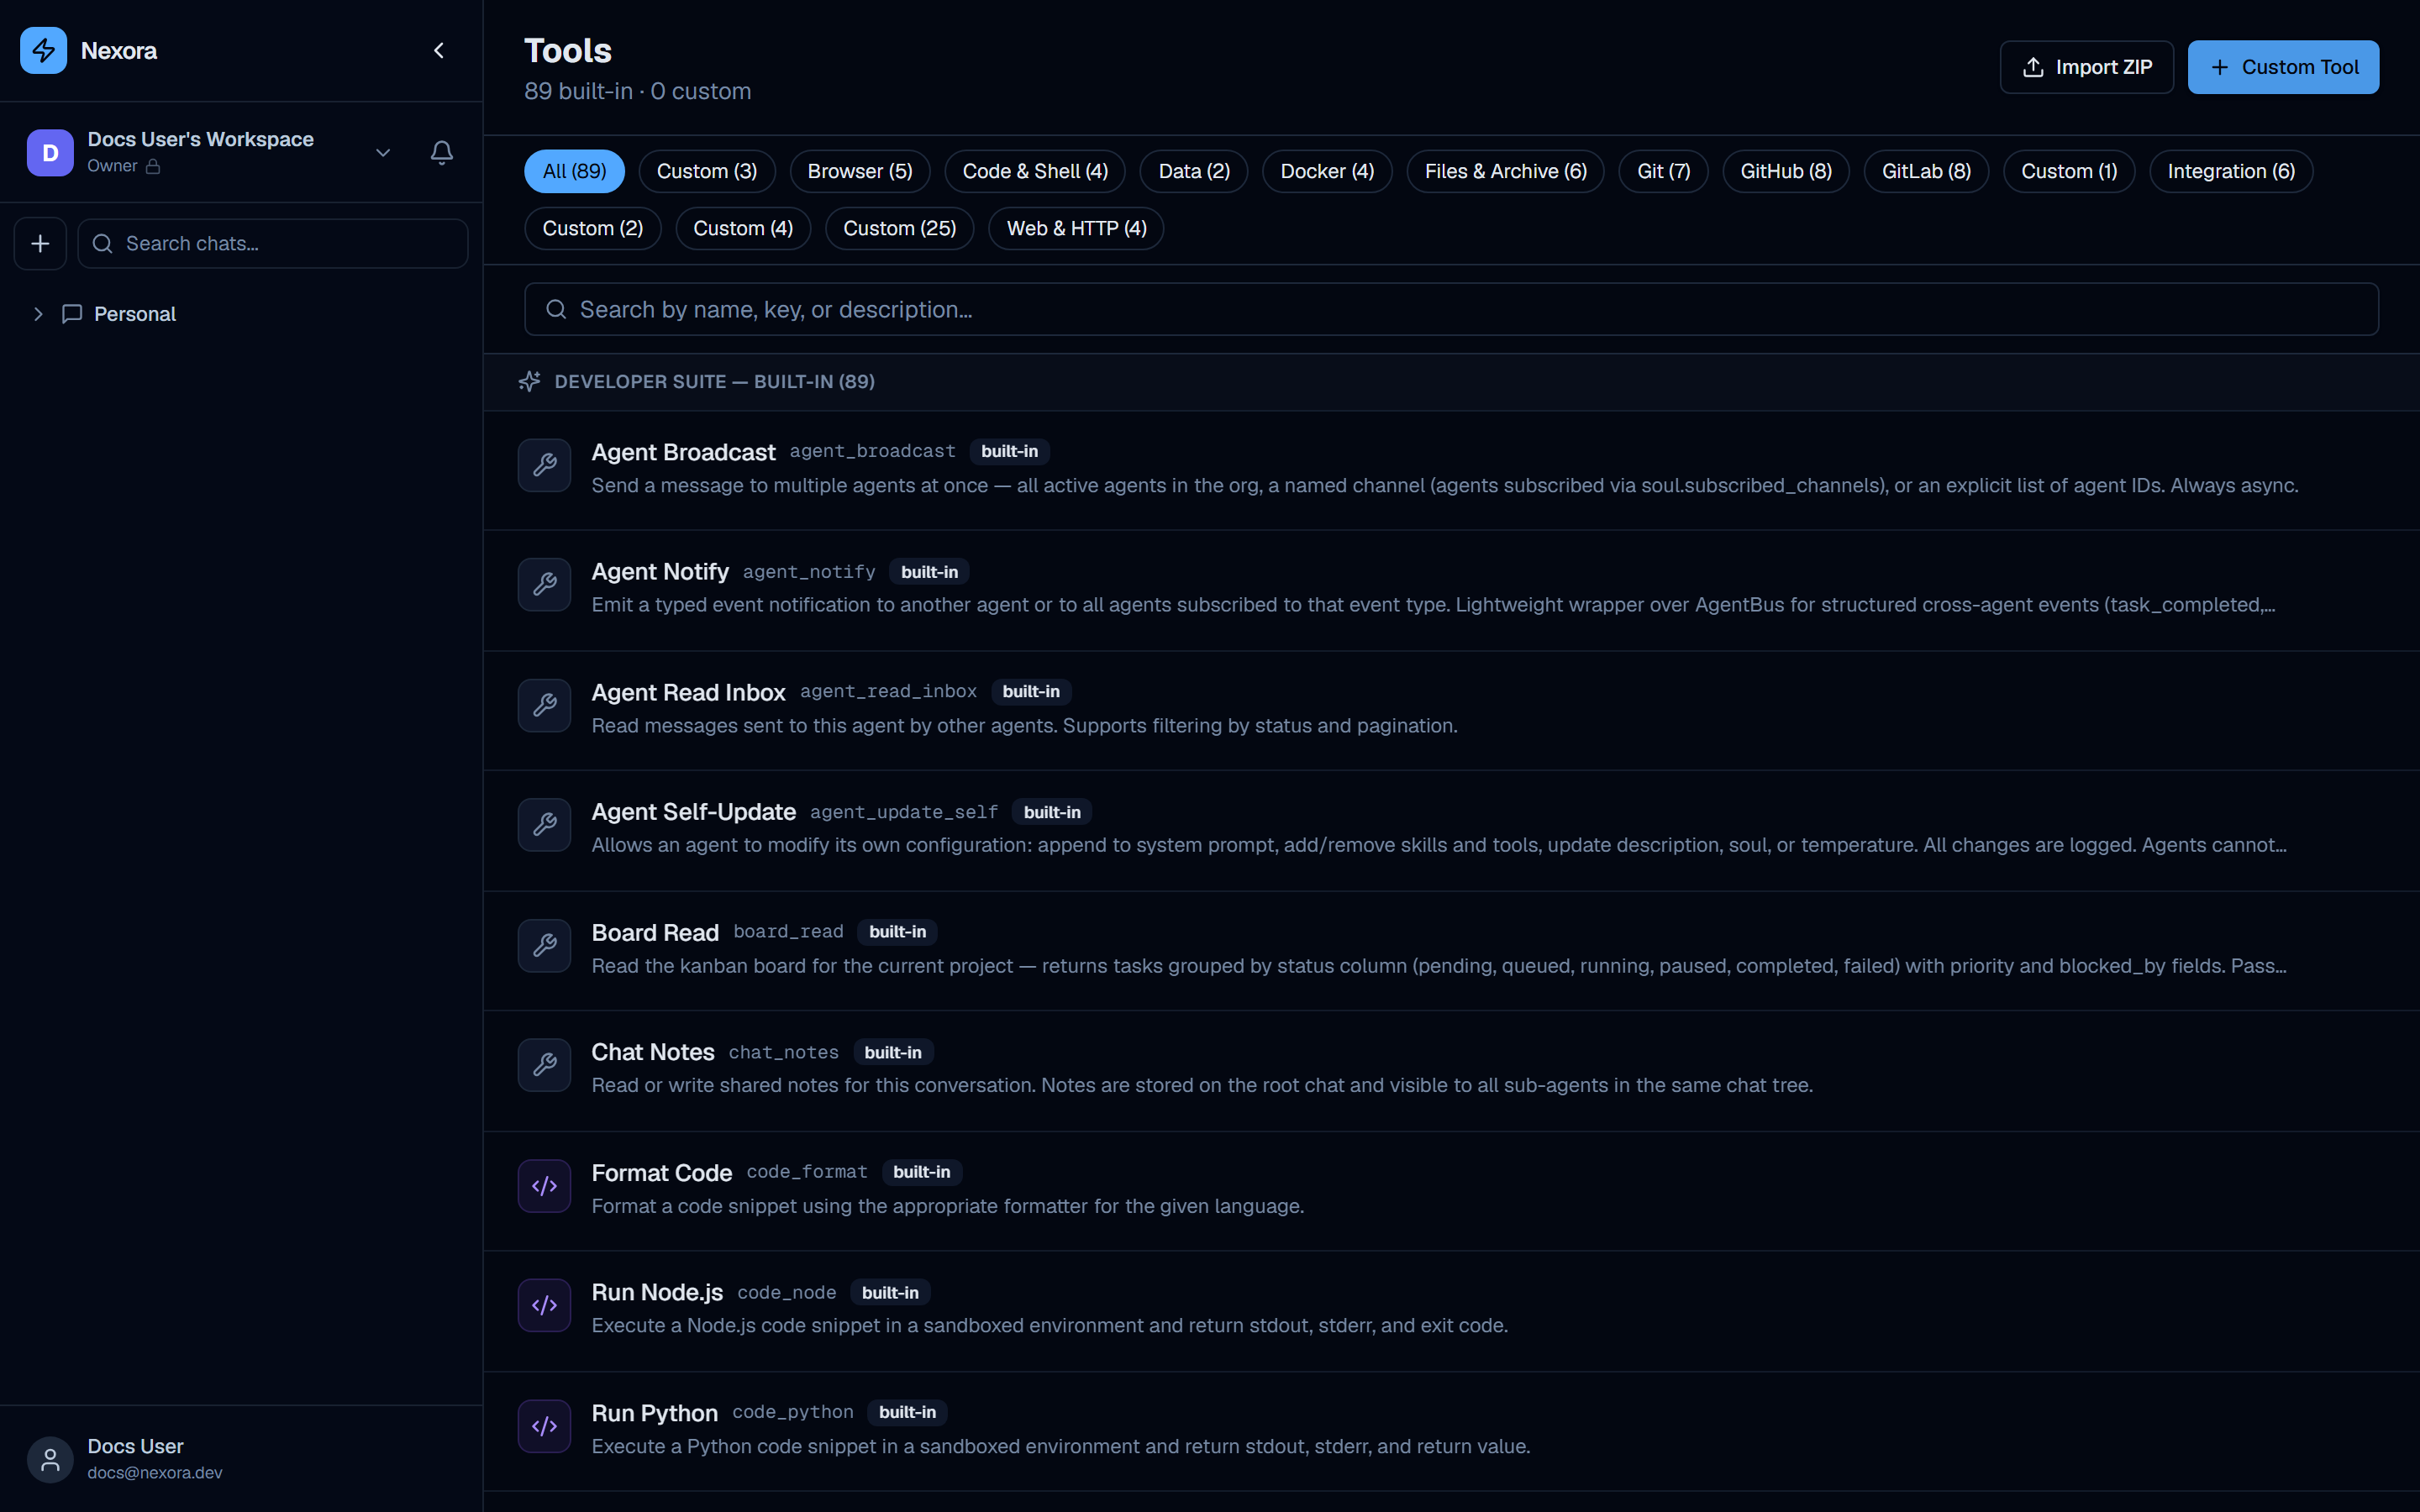Expand the Personal folder chevron

38,314
